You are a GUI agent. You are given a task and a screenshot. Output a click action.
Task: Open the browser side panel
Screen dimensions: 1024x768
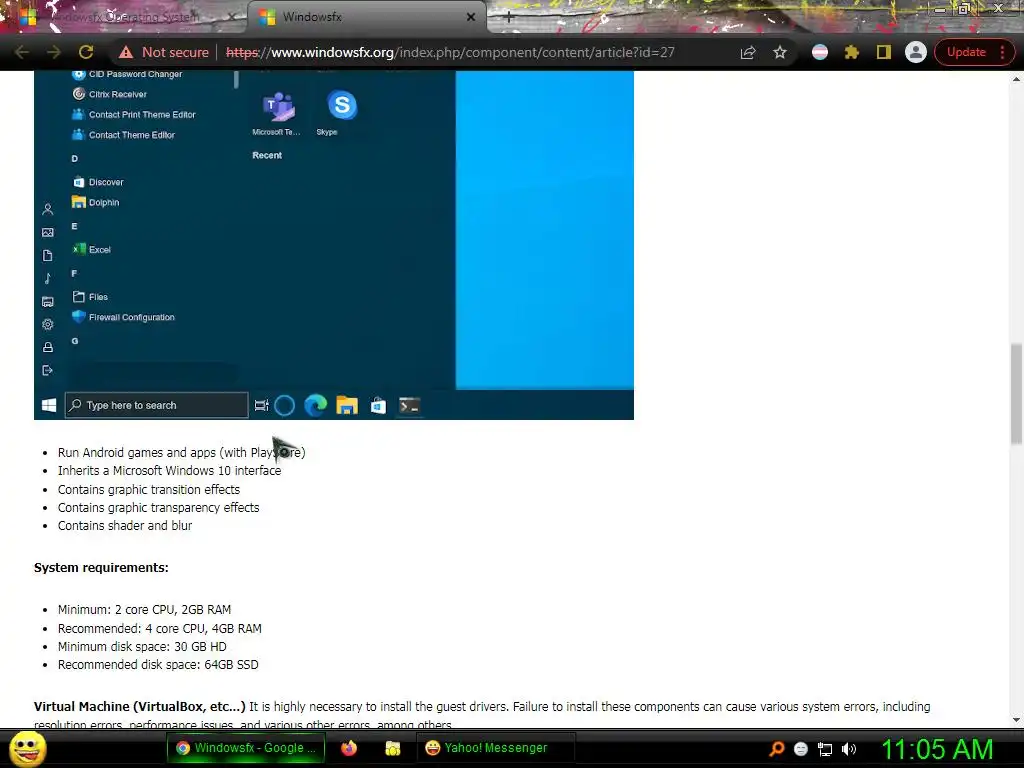[x=884, y=52]
